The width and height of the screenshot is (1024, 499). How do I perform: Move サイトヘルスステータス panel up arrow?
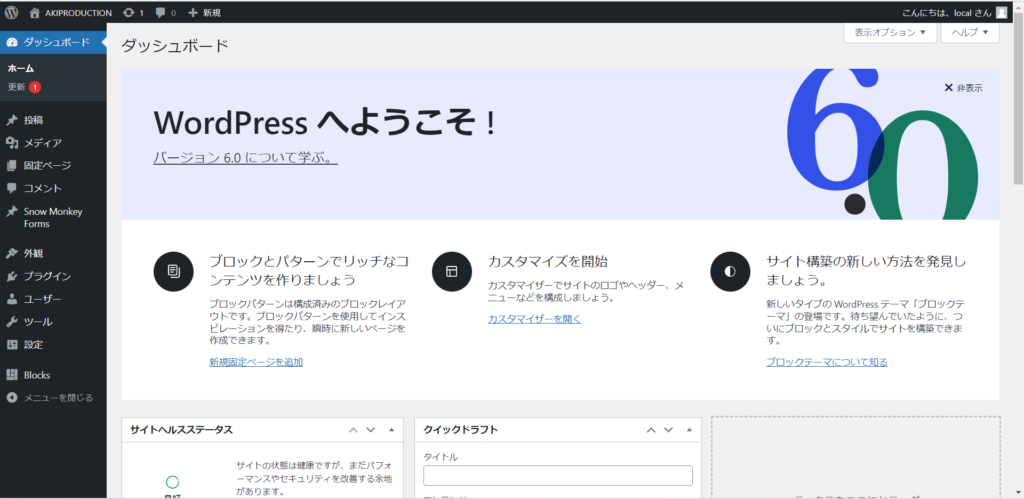coord(353,430)
